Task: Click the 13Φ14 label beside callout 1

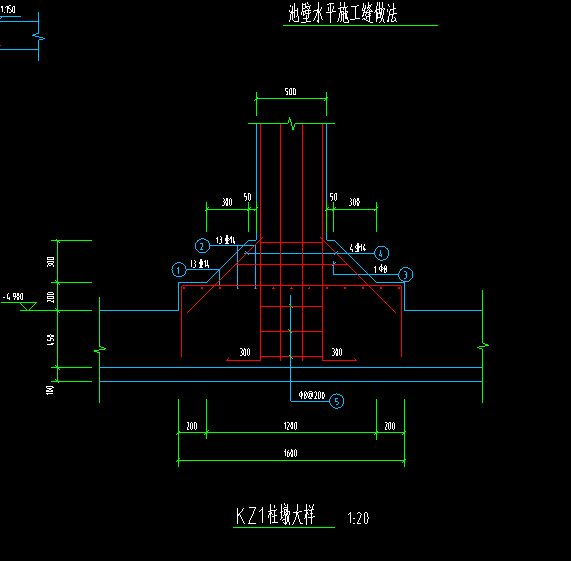Action: [200, 264]
